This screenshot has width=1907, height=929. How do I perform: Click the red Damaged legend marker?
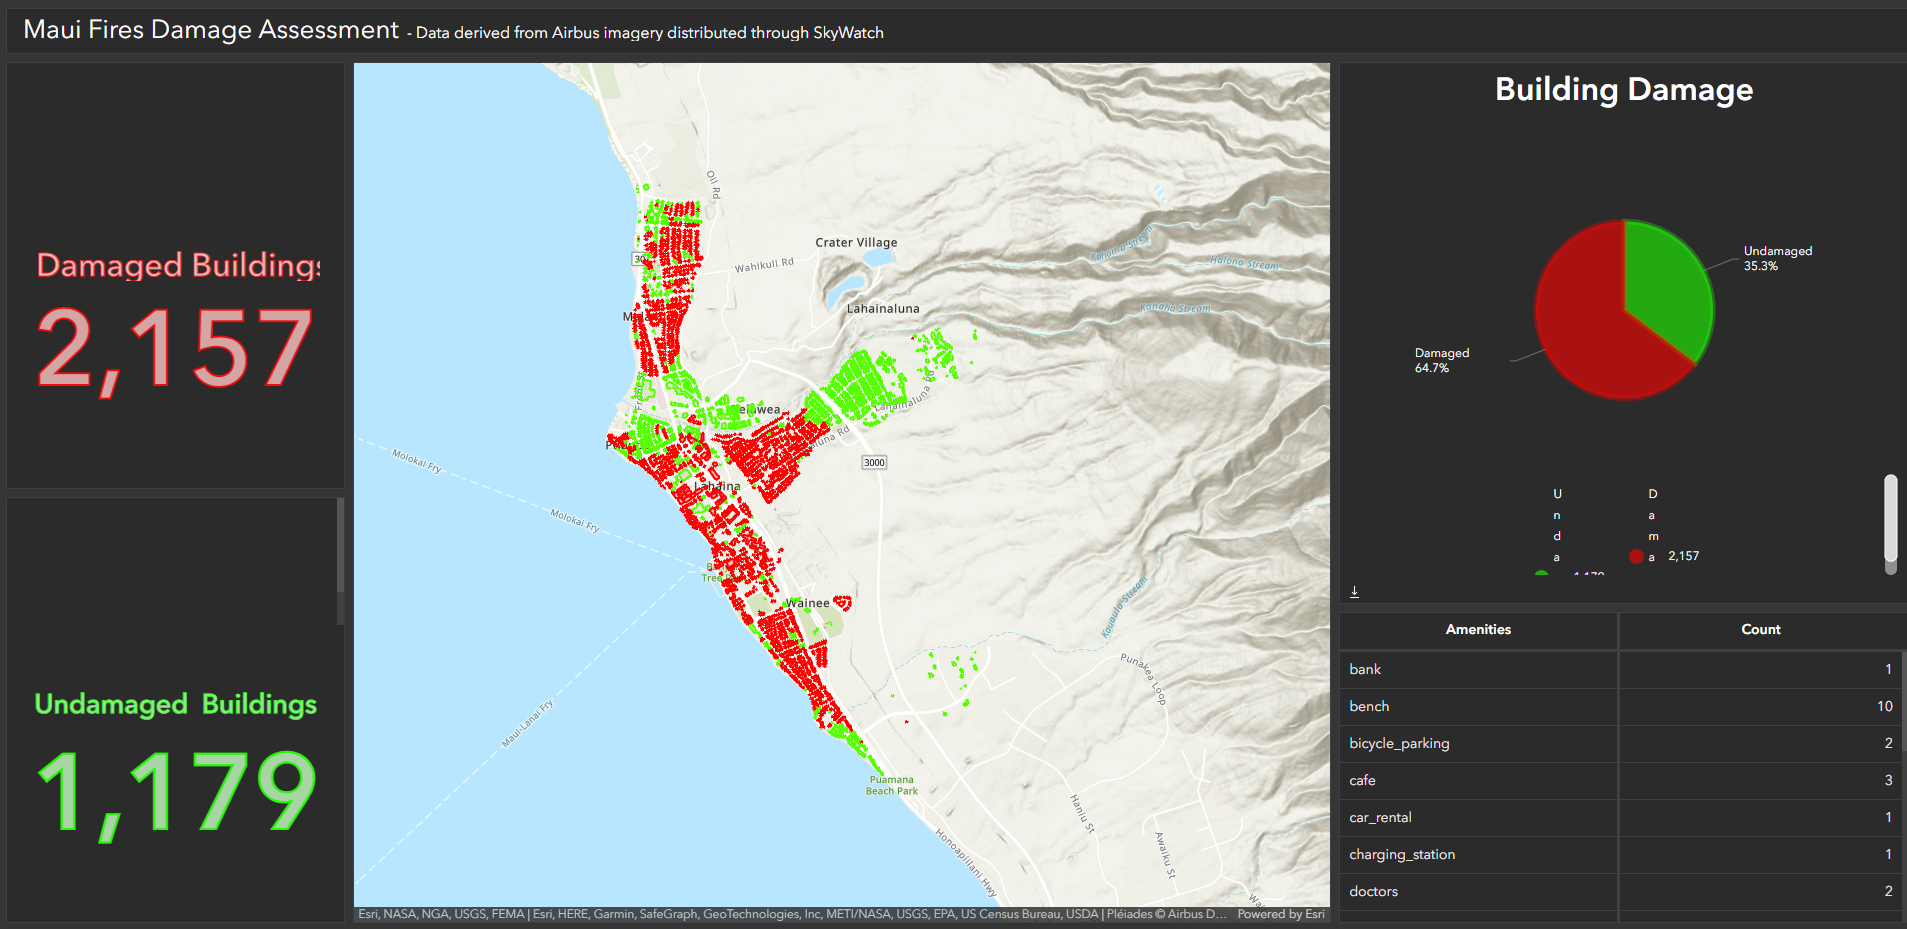click(x=1637, y=556)
